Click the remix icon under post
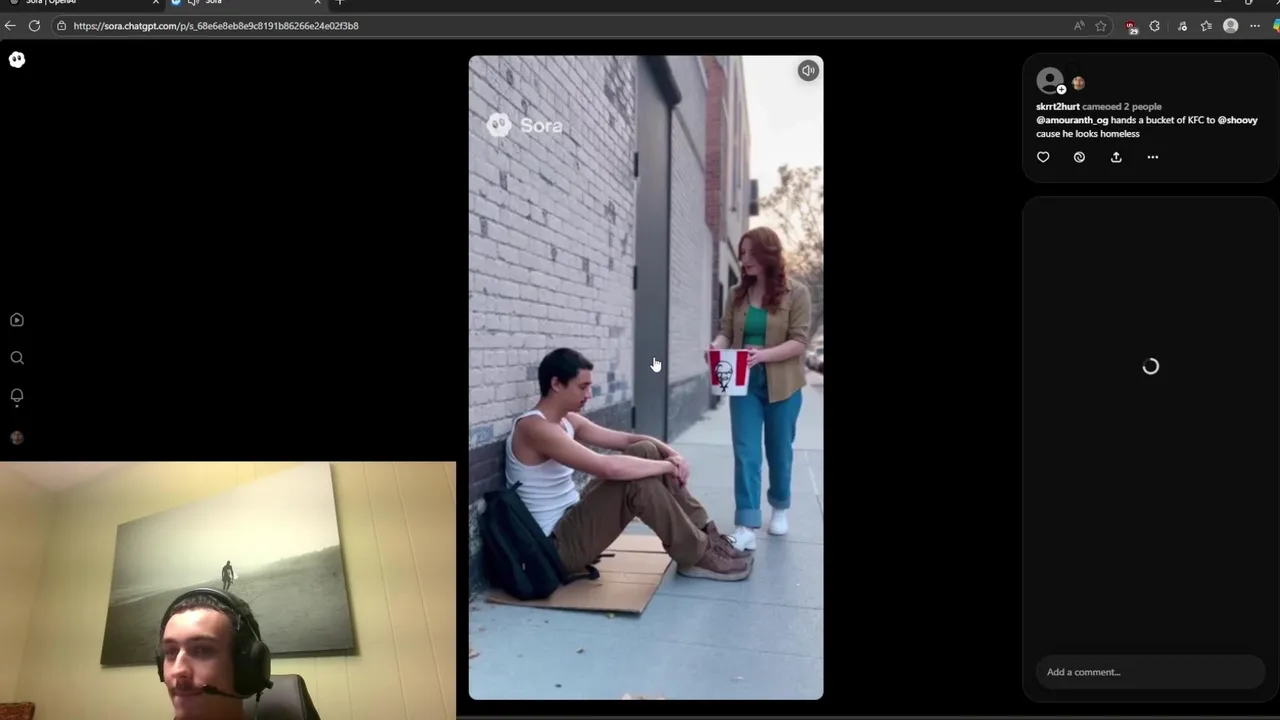 click(x=1079, y=157)
